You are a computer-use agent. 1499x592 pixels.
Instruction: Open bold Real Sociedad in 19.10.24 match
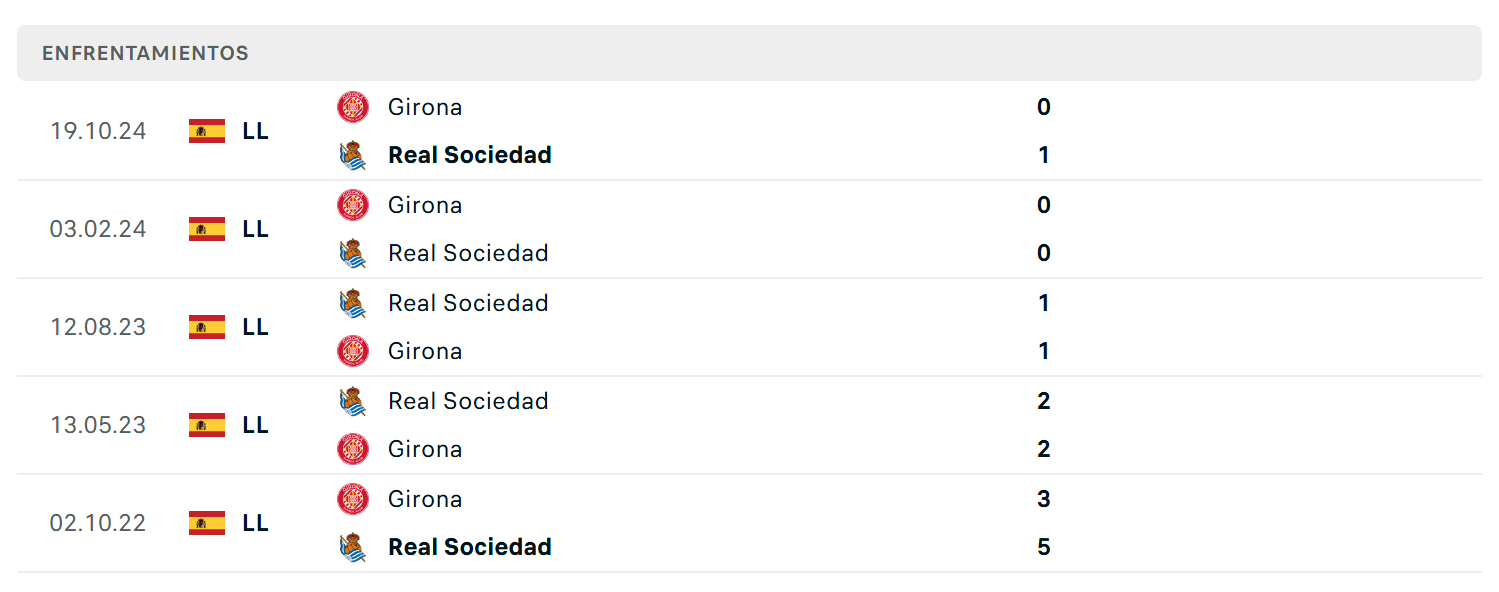coord(470,155)
